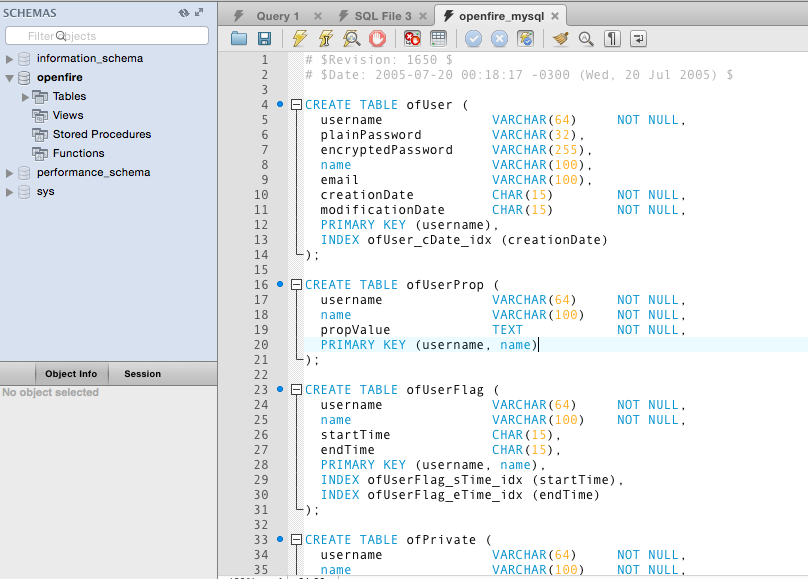
Task: Toggle limit rows grid icon
Action: [x=439, y=39]
